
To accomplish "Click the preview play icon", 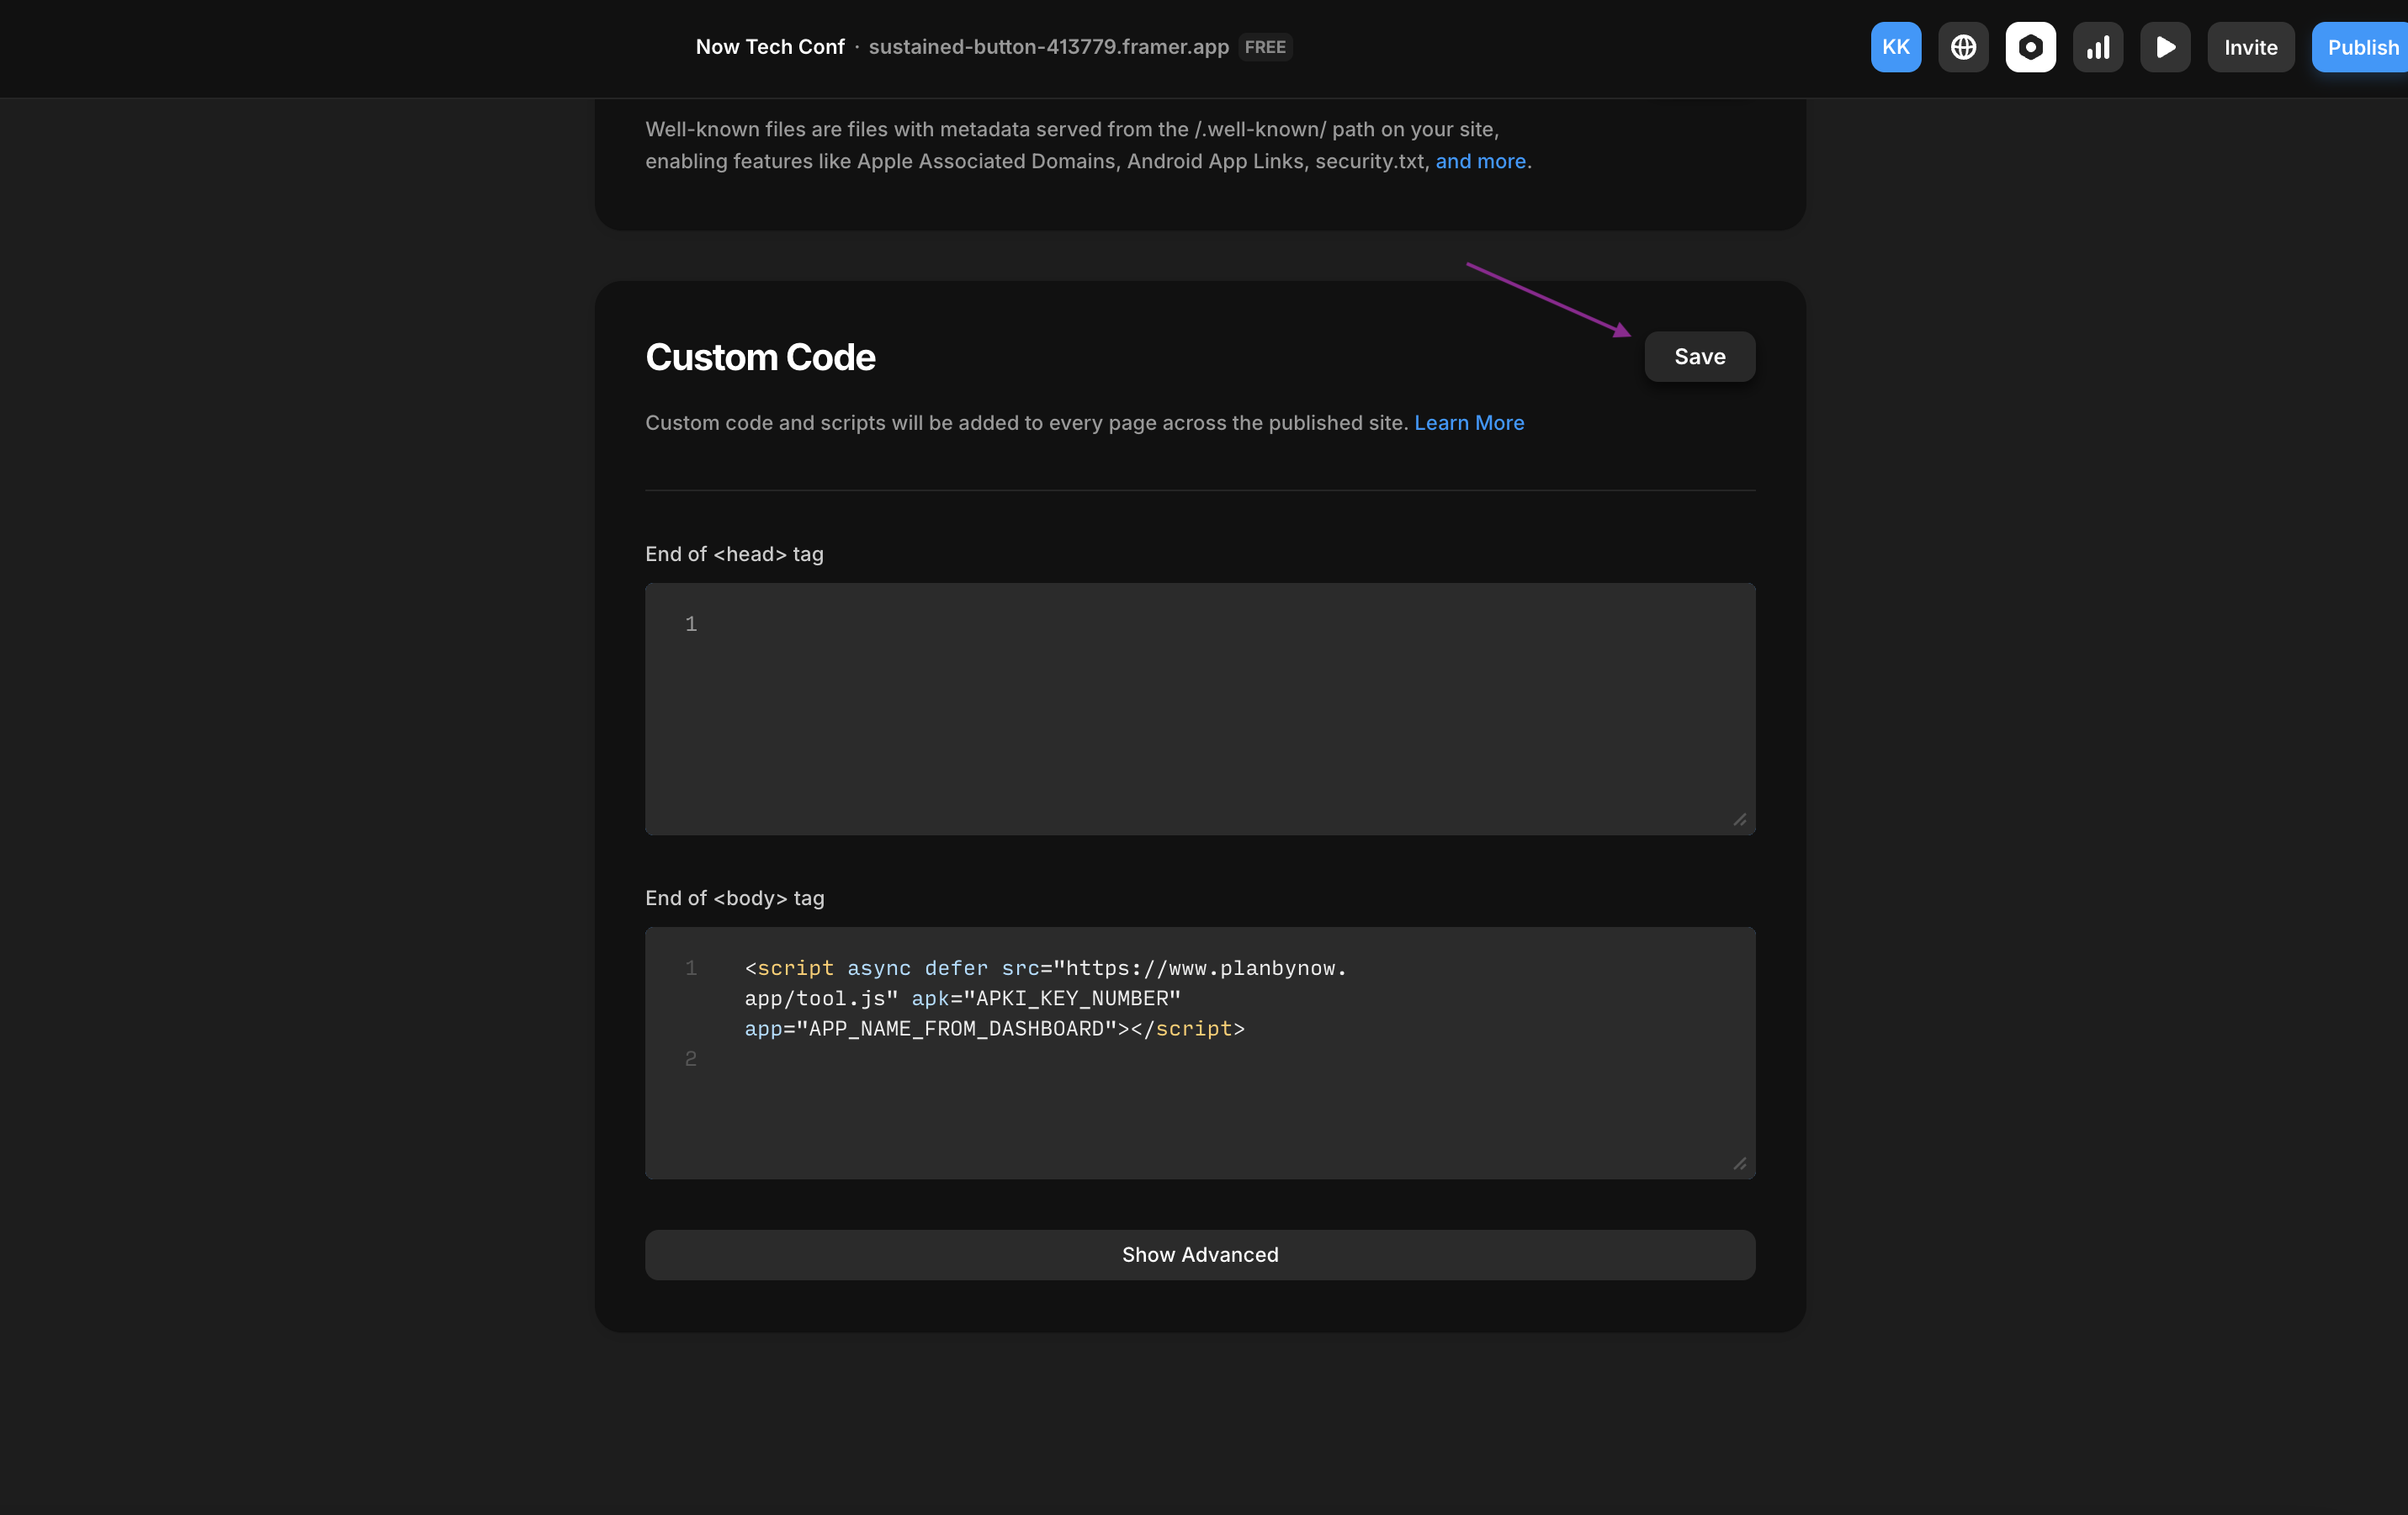I will point(2165,47).
